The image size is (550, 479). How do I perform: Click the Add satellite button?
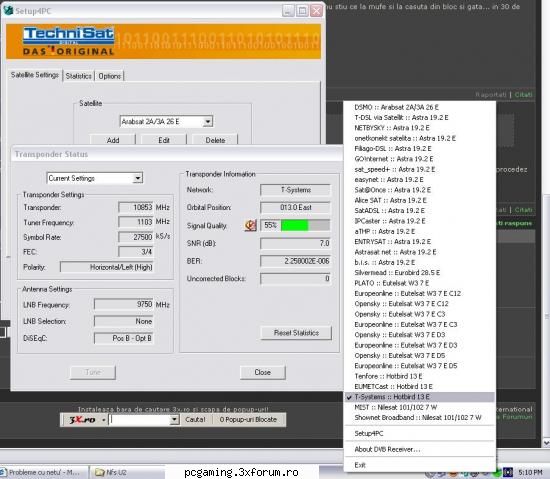coord(113,140)
